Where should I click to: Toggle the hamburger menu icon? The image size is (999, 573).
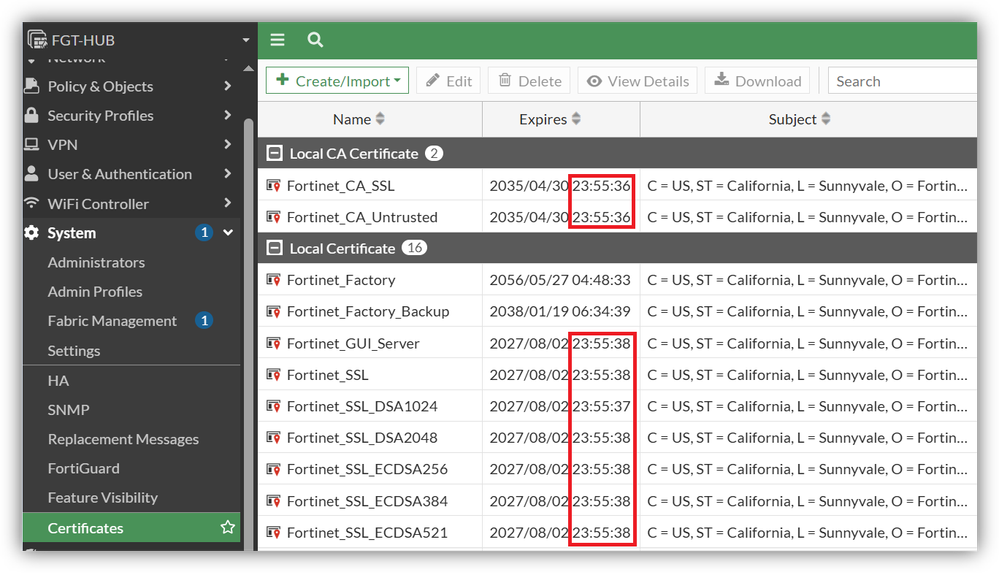278,40
